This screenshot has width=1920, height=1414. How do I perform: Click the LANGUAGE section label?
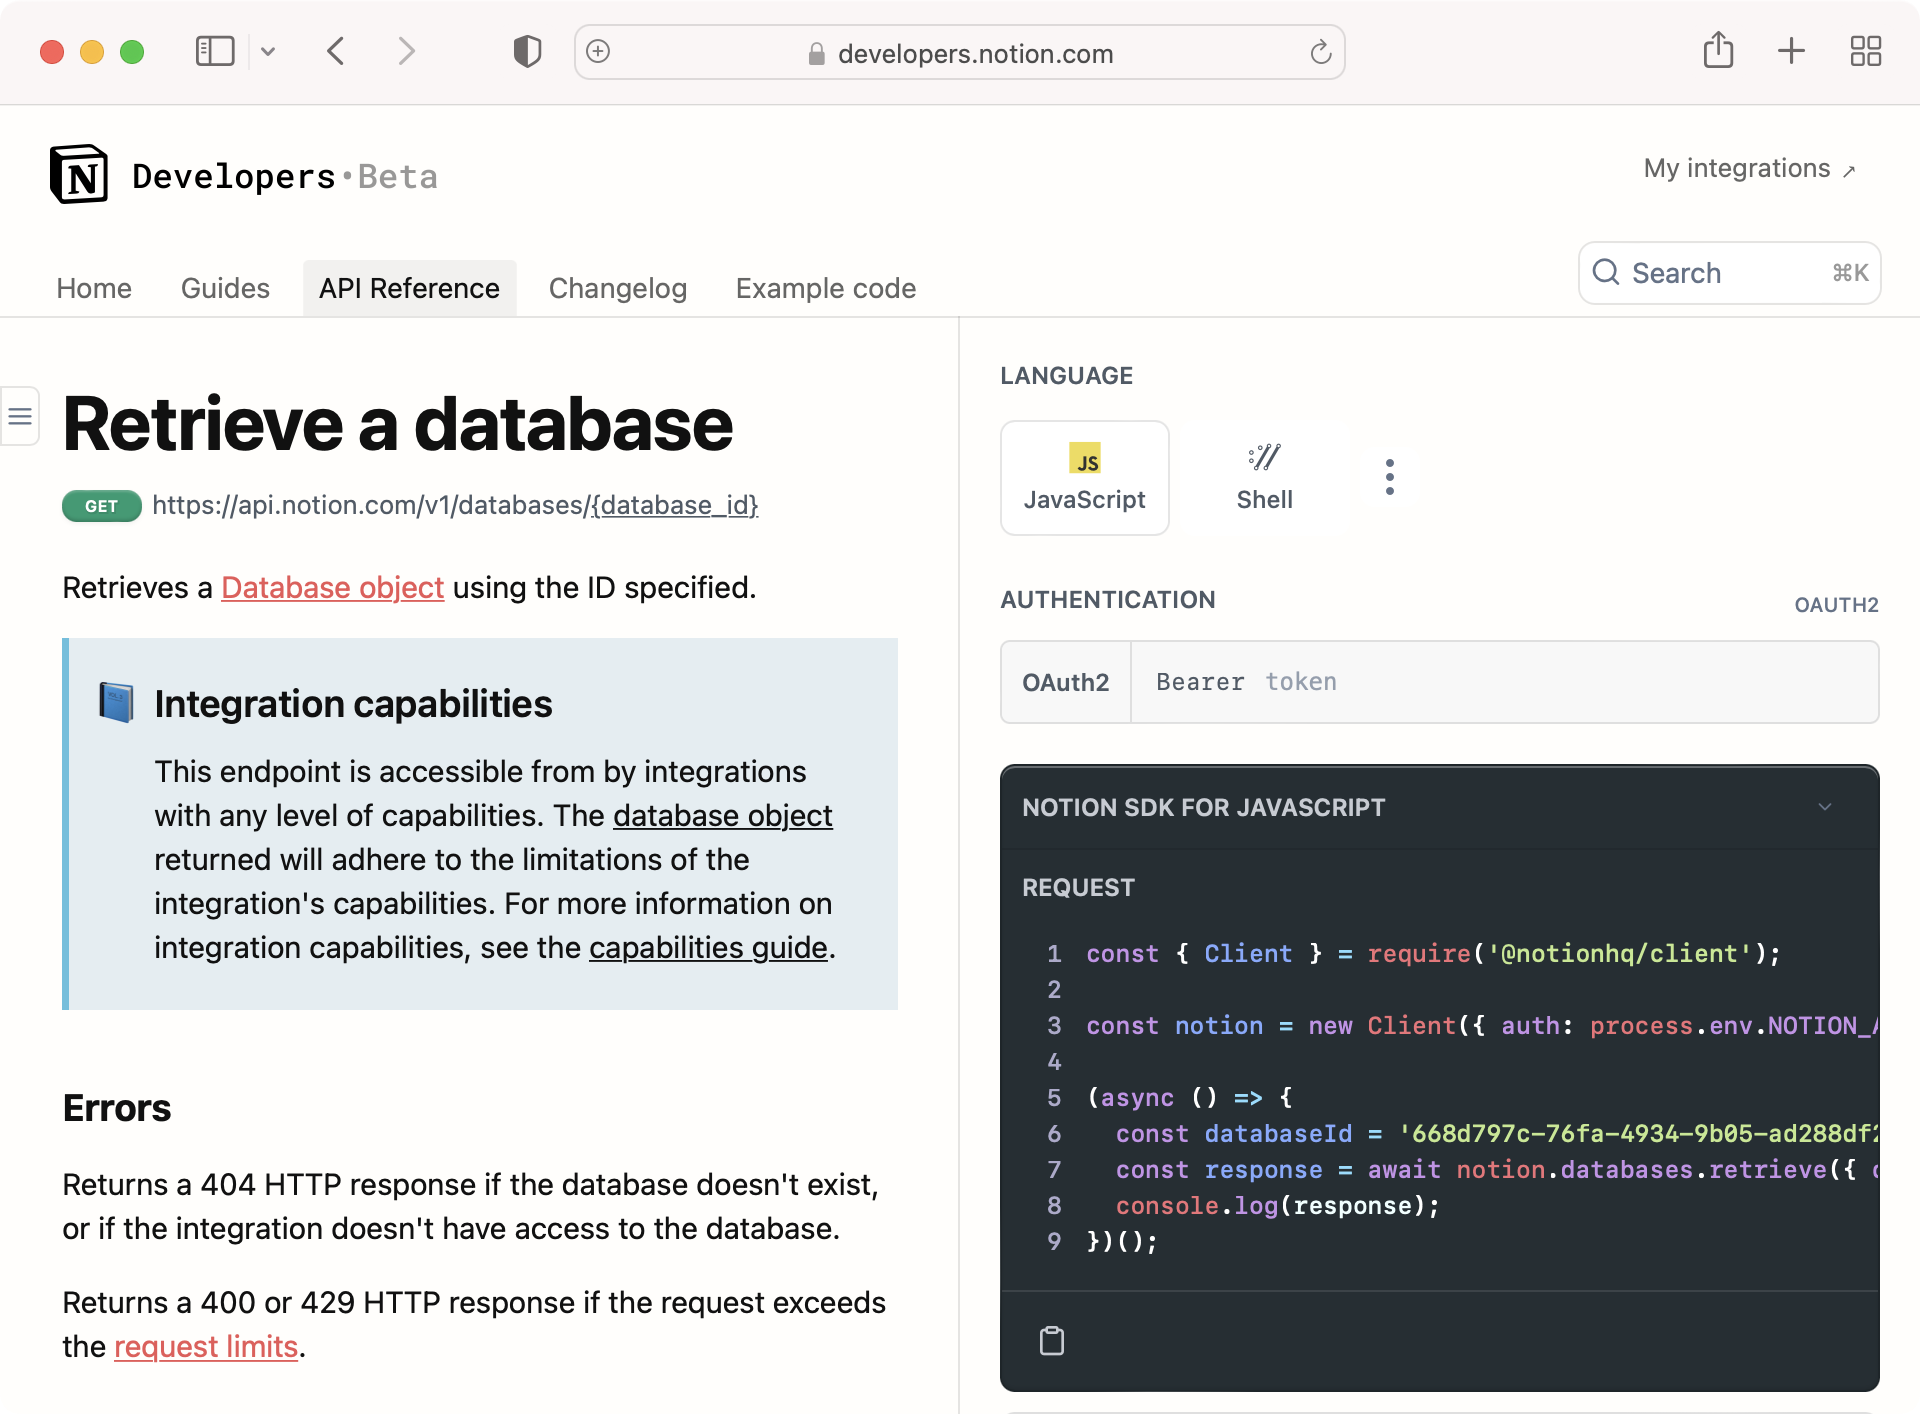pyautogui.click(x=1066, y=376)
